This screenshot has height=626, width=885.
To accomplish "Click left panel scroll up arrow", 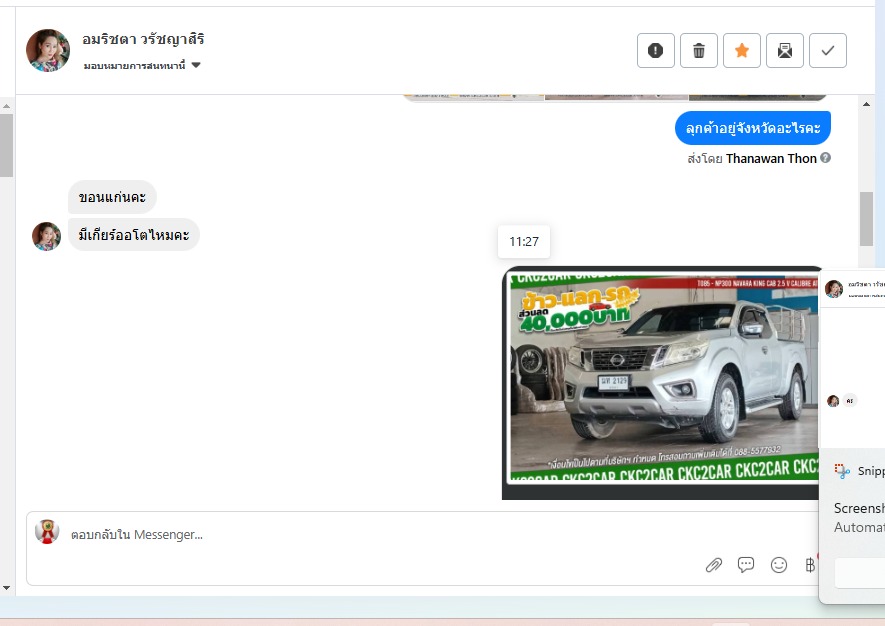I will tap(6, 106).
